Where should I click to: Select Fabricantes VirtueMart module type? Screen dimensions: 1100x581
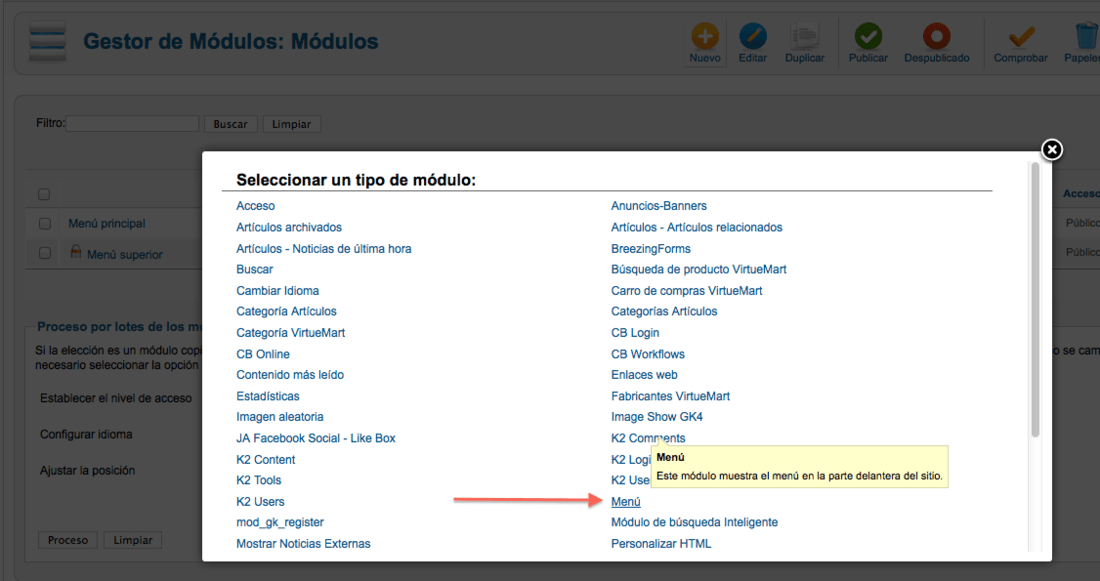(x=670, y=396)
